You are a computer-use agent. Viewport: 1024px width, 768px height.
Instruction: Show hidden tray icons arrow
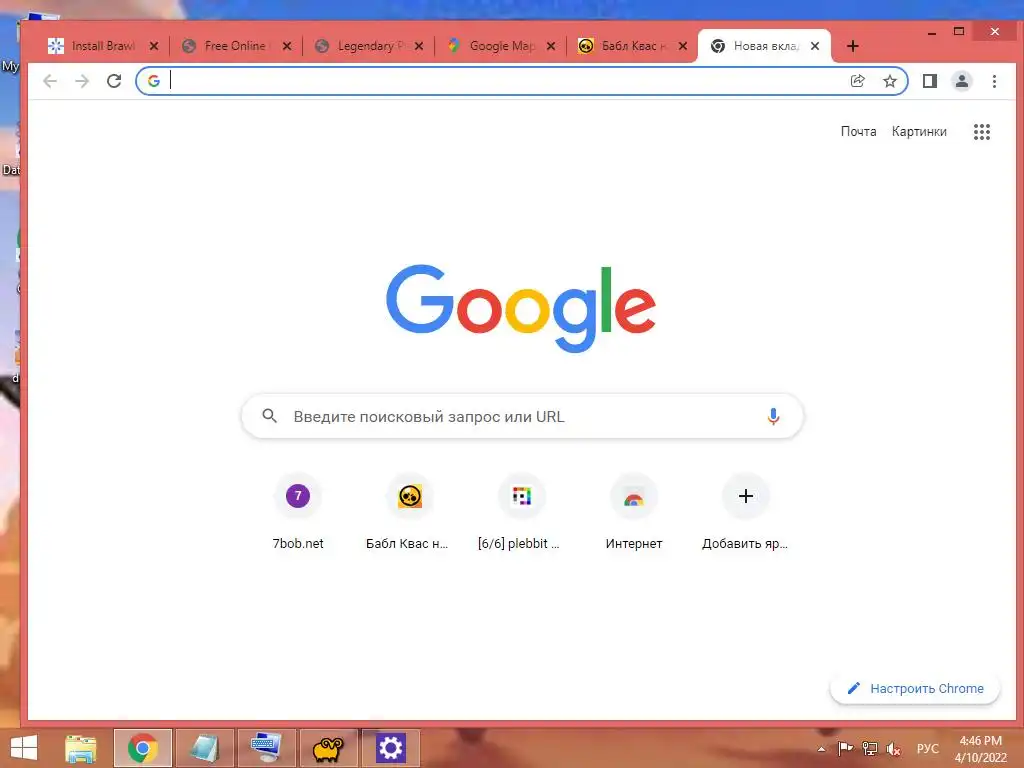[x=822, y=749]
